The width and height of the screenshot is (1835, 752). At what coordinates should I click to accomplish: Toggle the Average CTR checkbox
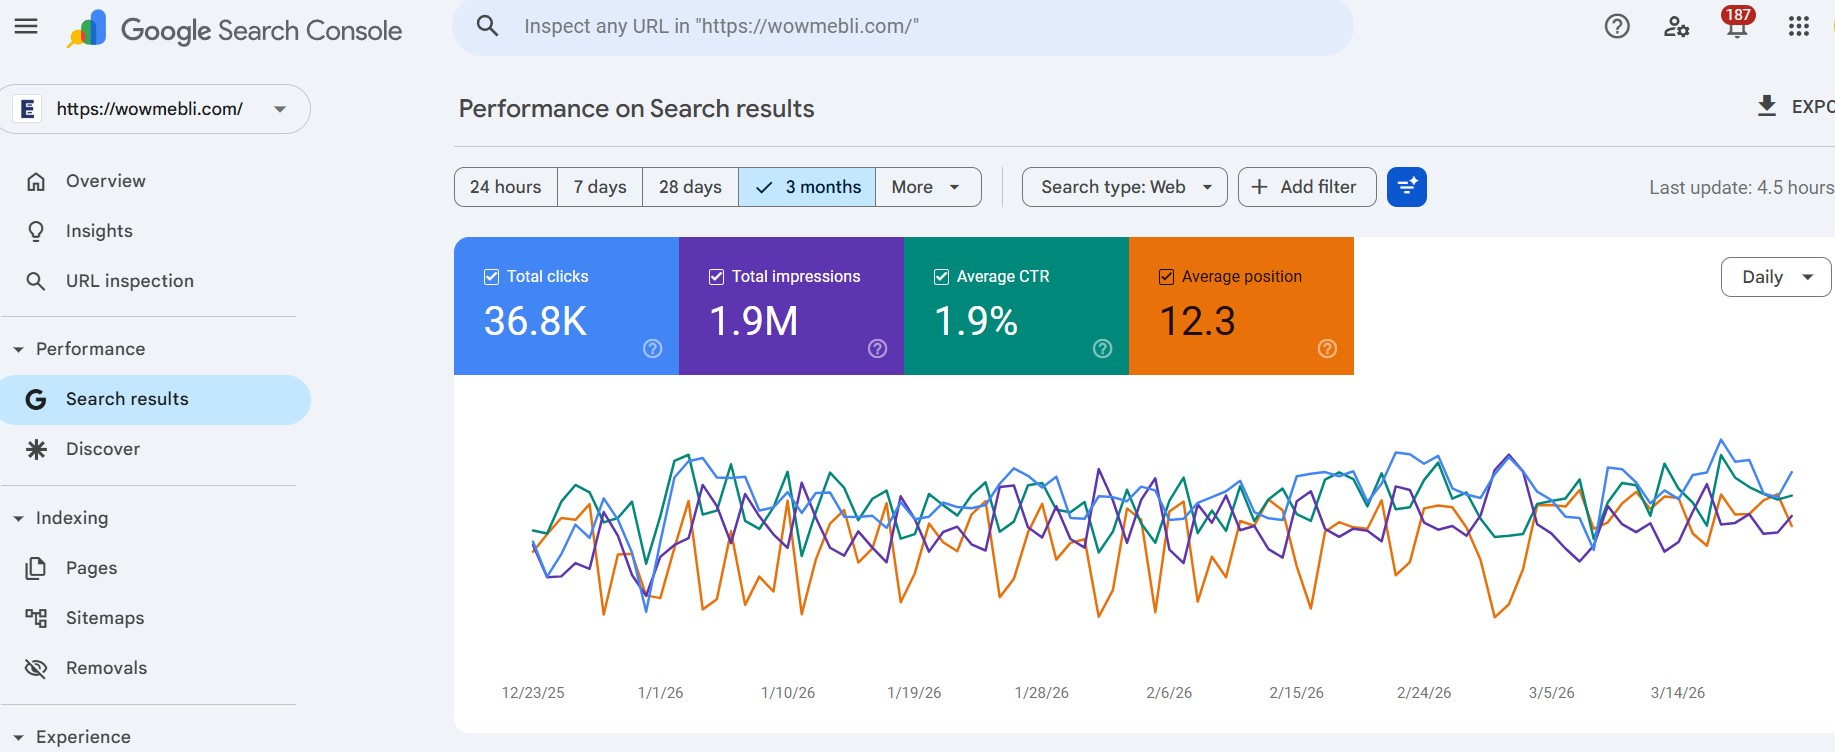point(941,277)
